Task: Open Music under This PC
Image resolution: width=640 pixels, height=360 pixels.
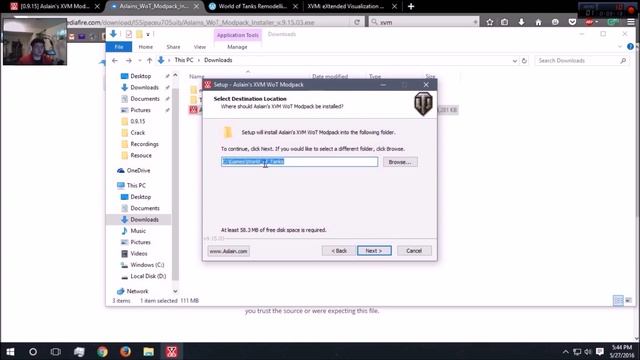Action: click(x=138, y=231)
